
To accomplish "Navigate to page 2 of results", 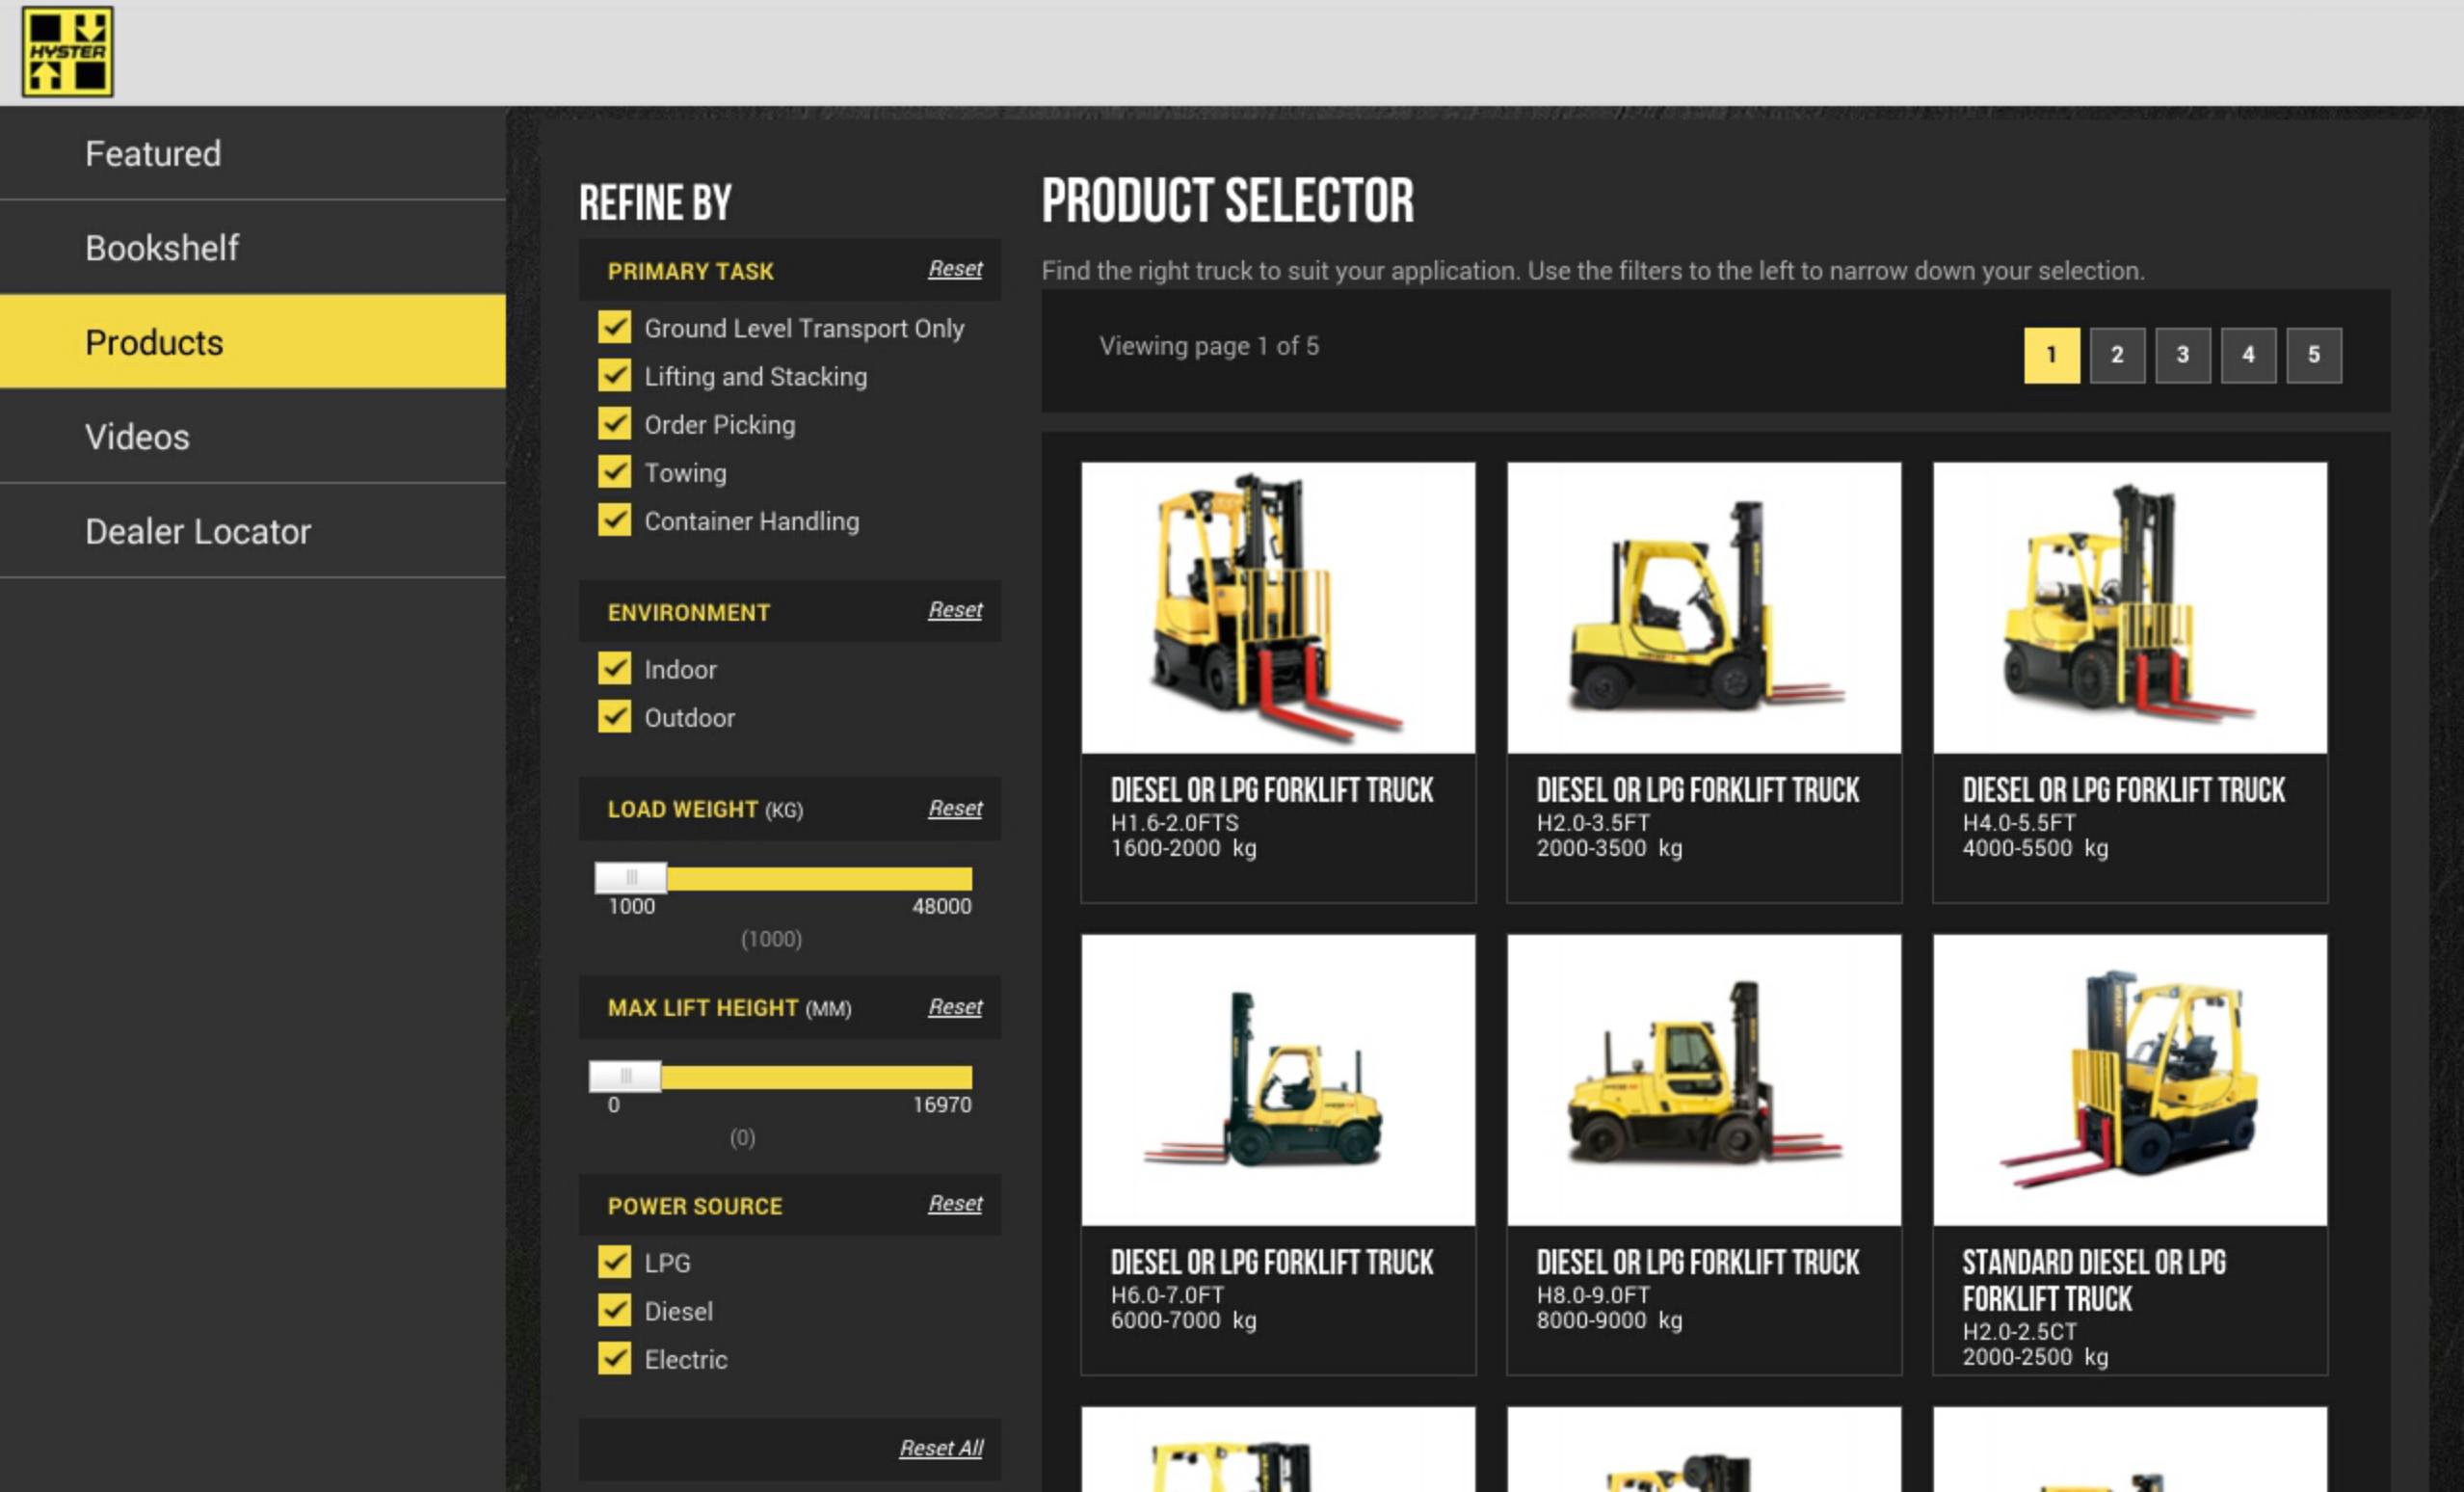I will pos(2115,354).
